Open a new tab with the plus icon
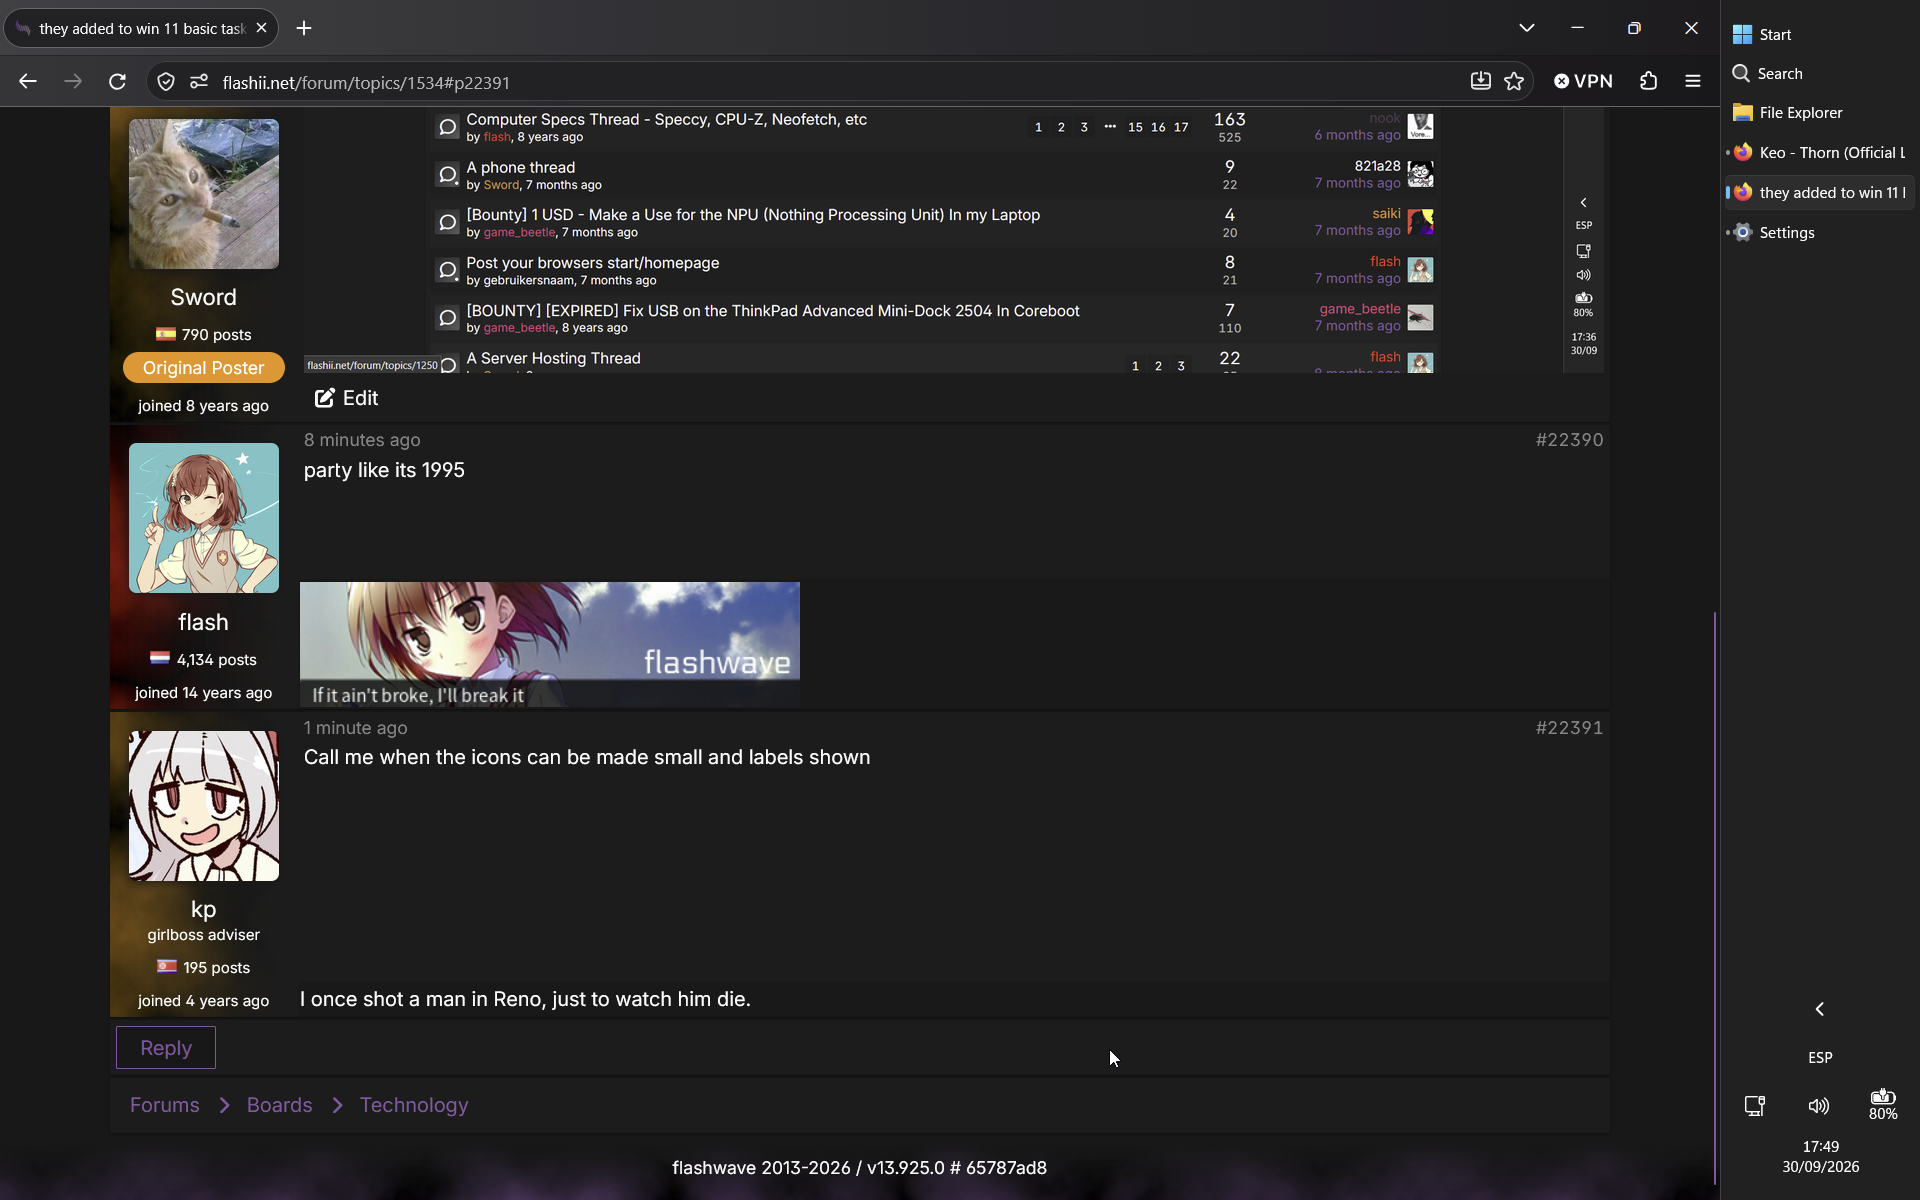 click(x=304, y=28)
